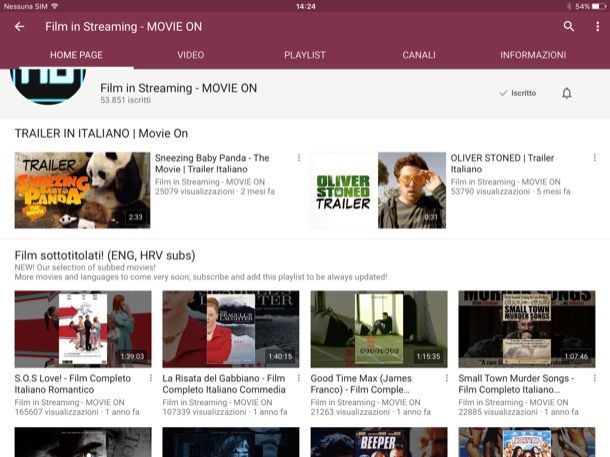Switch to the HOME PAGE tab
The height and width of the screenshot is (457, 610).
pyautogui.click(x=76, y=55)
